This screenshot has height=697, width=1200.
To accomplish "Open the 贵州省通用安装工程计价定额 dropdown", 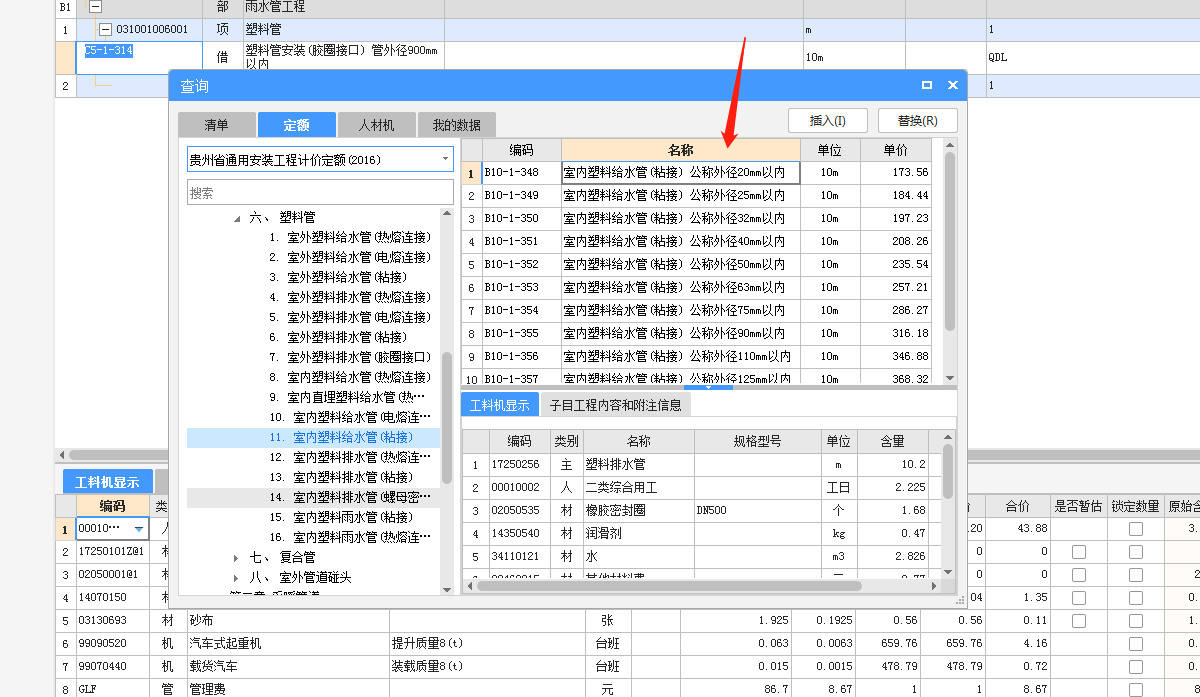I will [x=445, y=159].
